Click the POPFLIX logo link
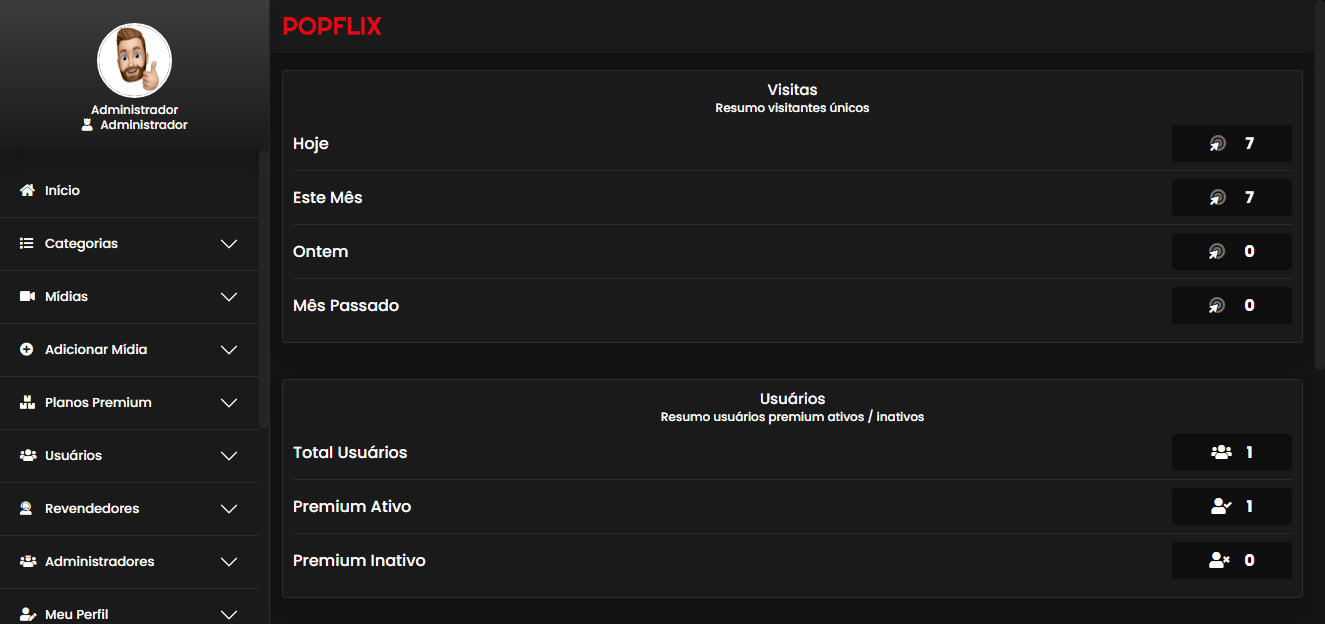 (332, 26)
